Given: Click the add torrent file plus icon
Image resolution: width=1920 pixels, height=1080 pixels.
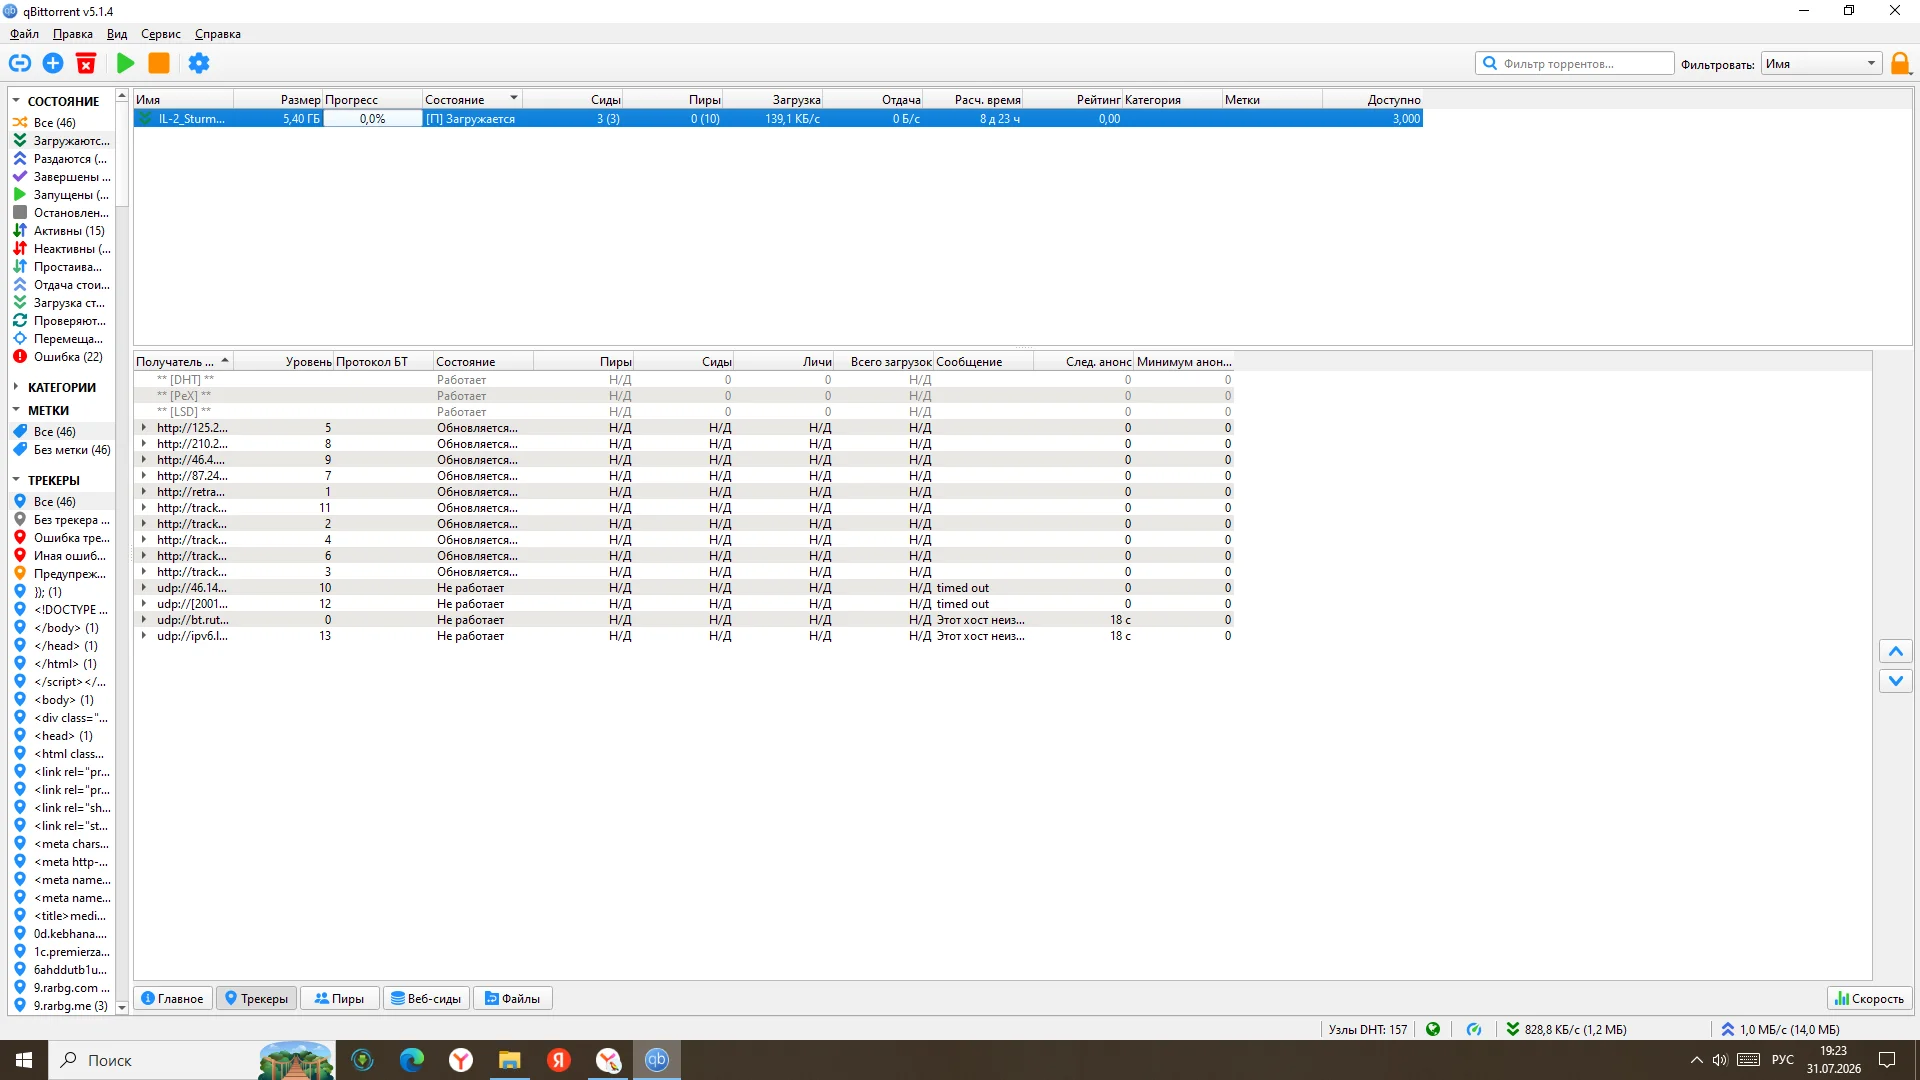Looking at the screenshot, I should 53,64.
